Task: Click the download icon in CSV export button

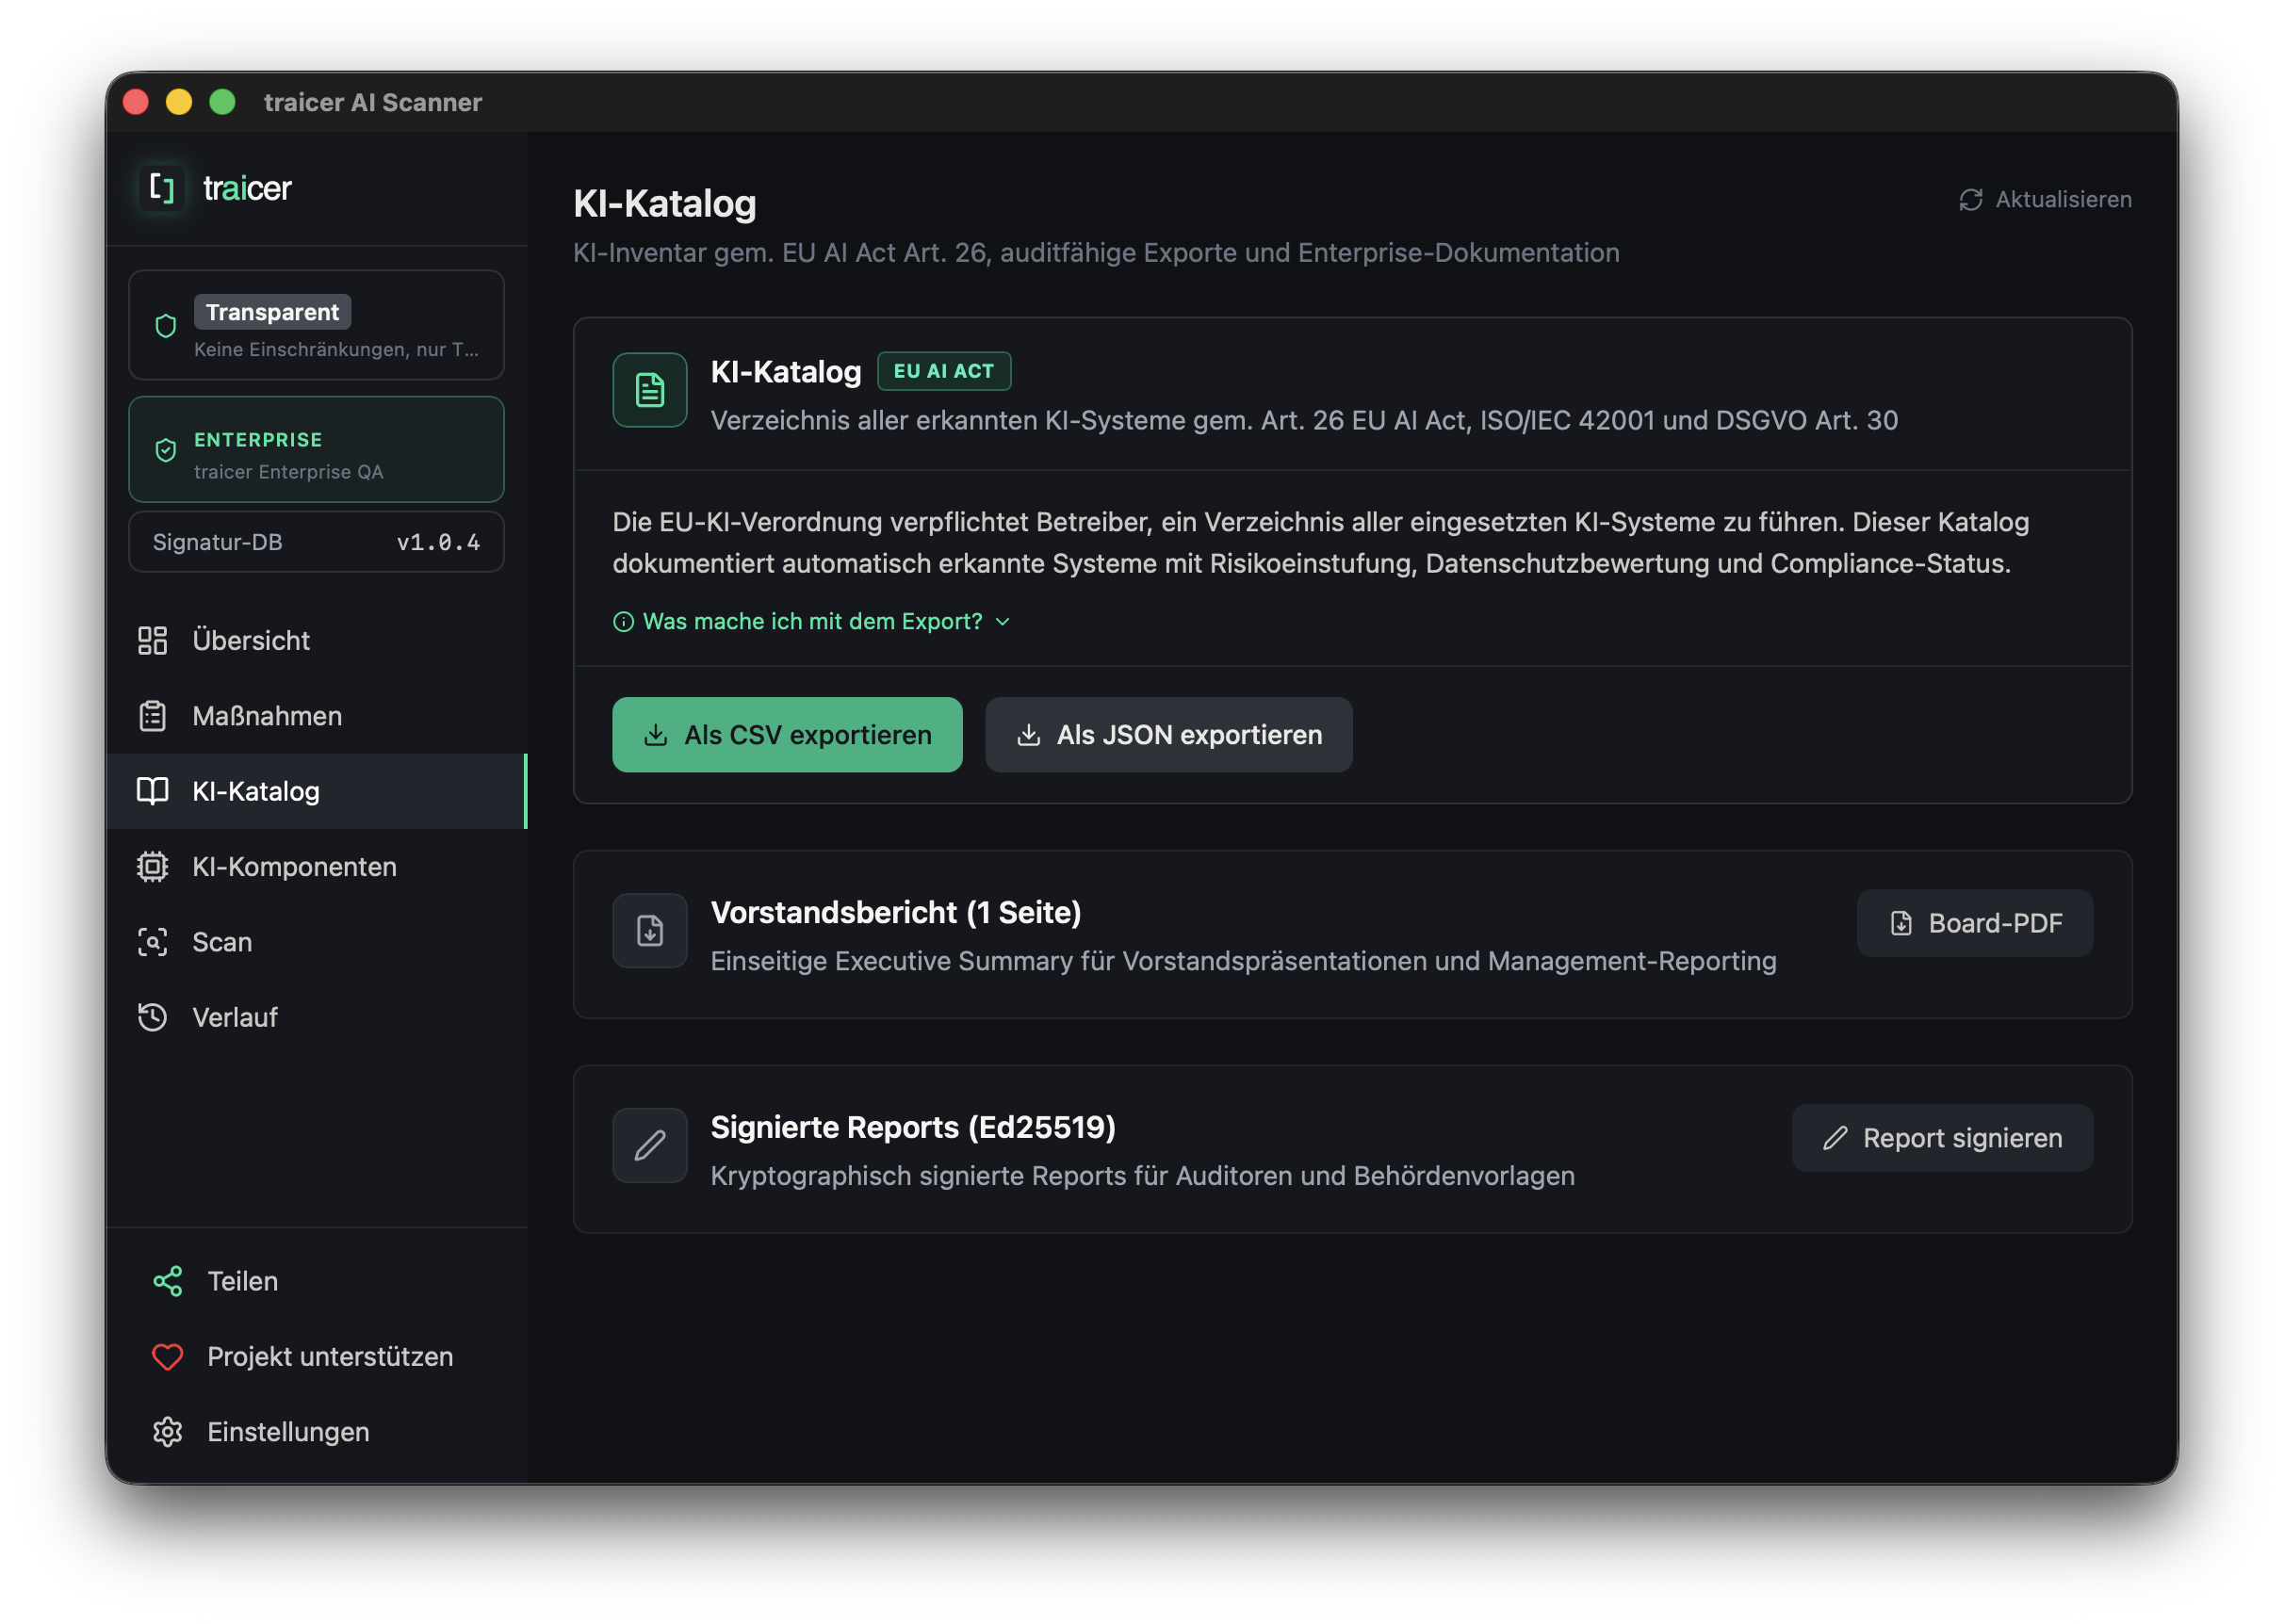Action: pyautogui.click(x=656, y=735)
